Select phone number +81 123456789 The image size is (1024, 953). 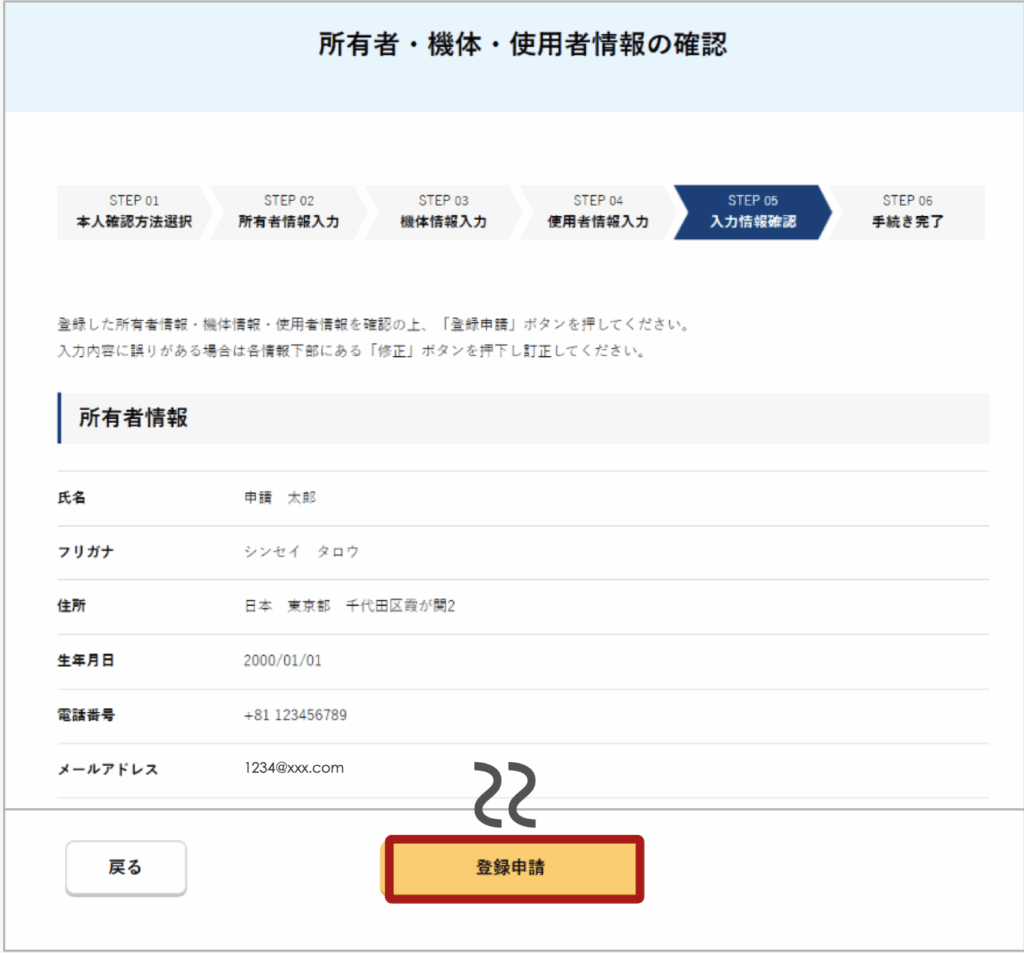(x=295, y=715)
